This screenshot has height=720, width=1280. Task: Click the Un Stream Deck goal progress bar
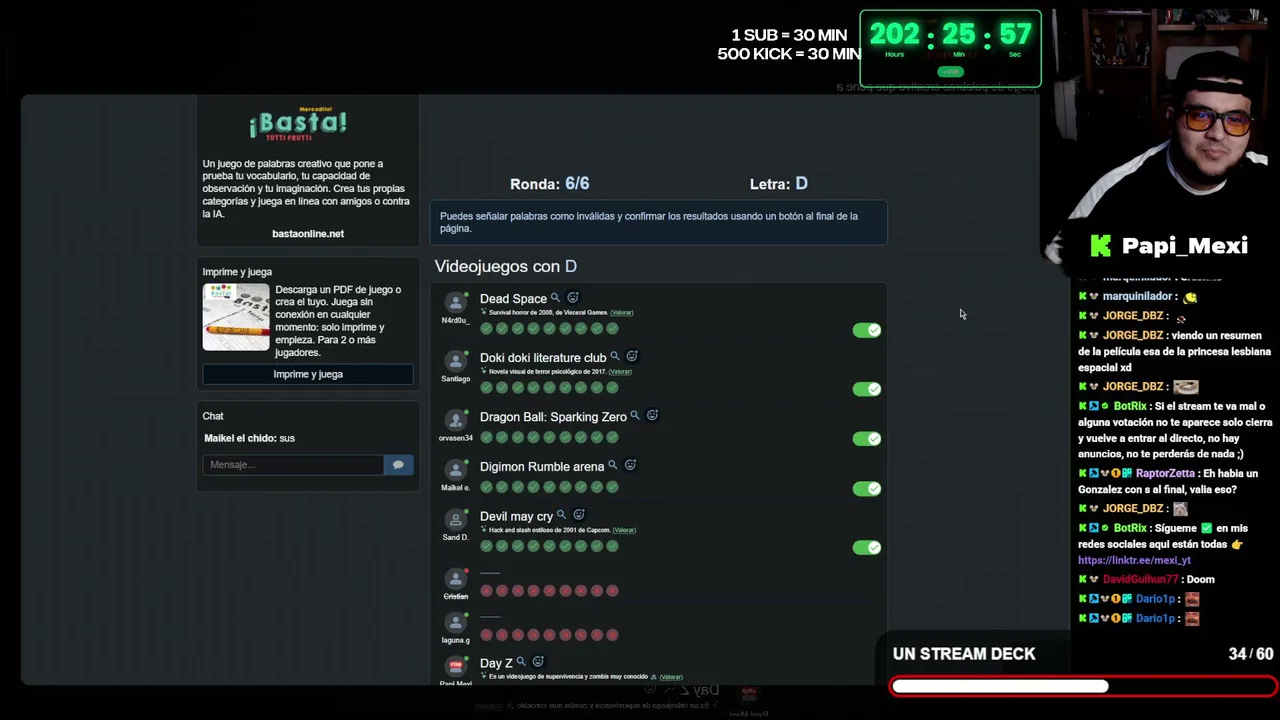click(1083, 686)
